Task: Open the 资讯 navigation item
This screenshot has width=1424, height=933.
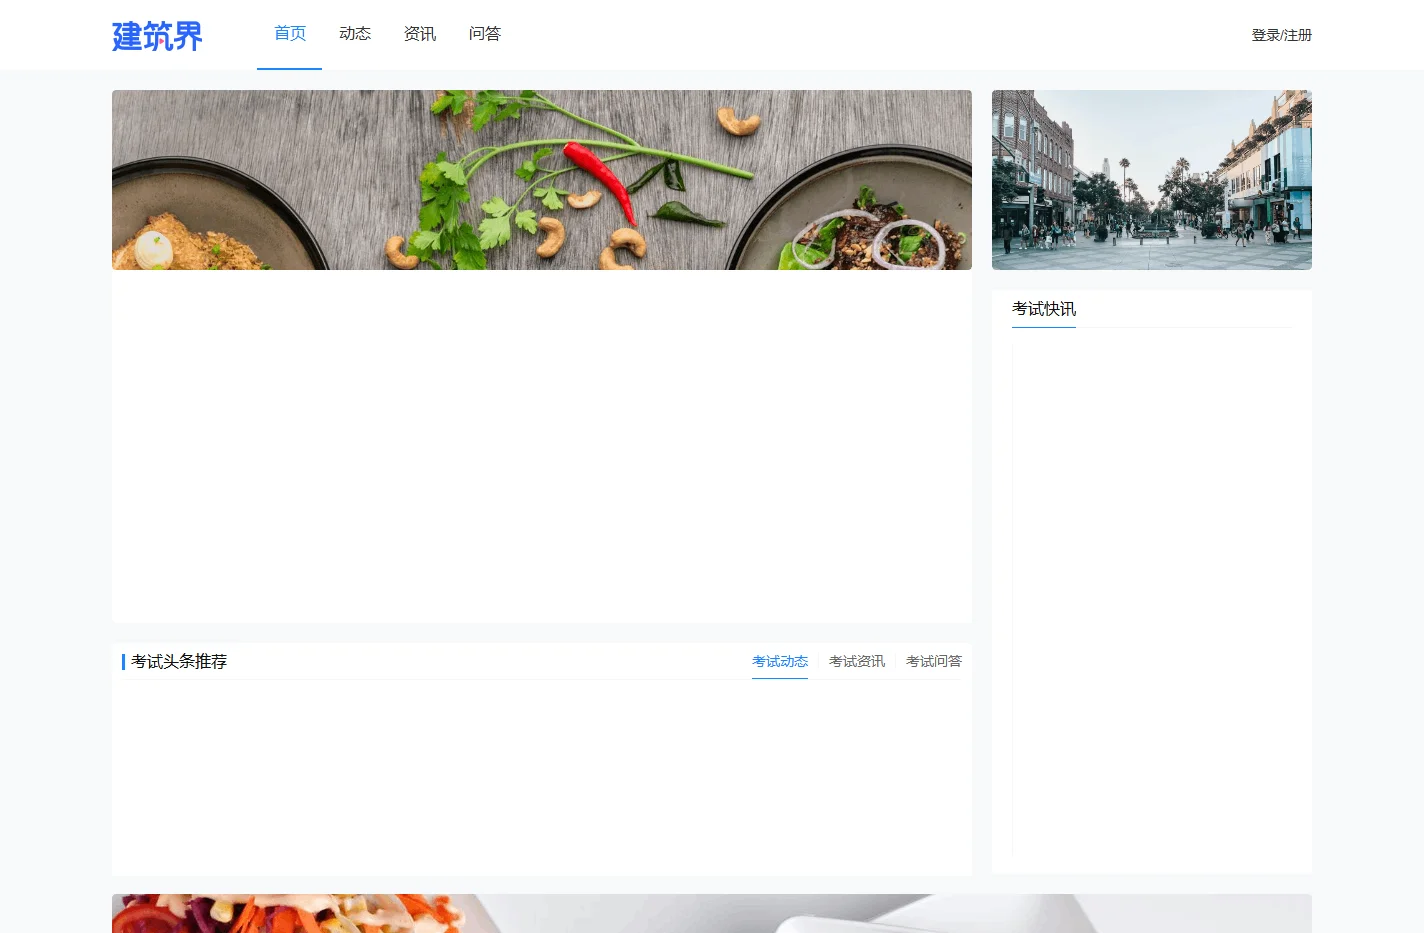Action: 420,34
